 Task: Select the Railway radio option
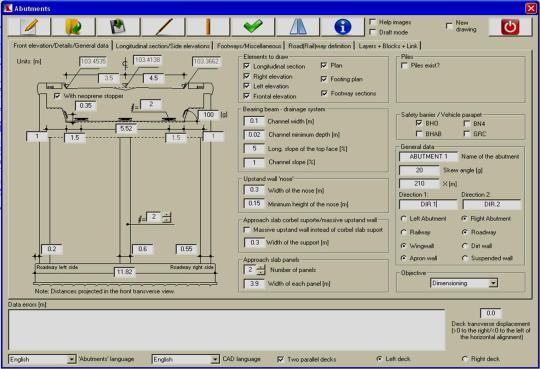(404, 232)
